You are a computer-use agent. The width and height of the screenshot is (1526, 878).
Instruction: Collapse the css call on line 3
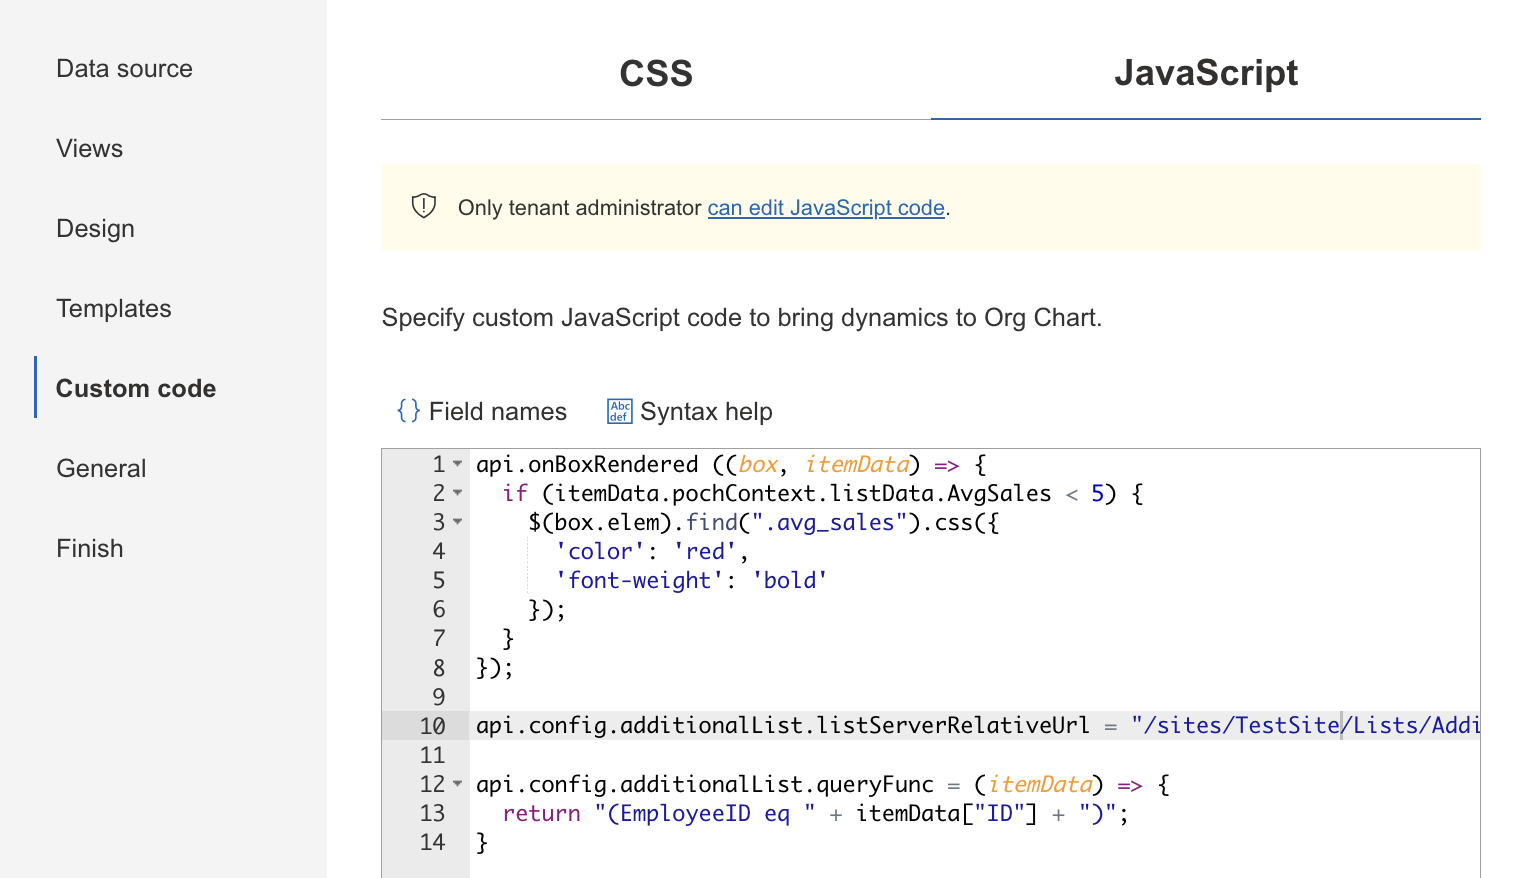456,523
